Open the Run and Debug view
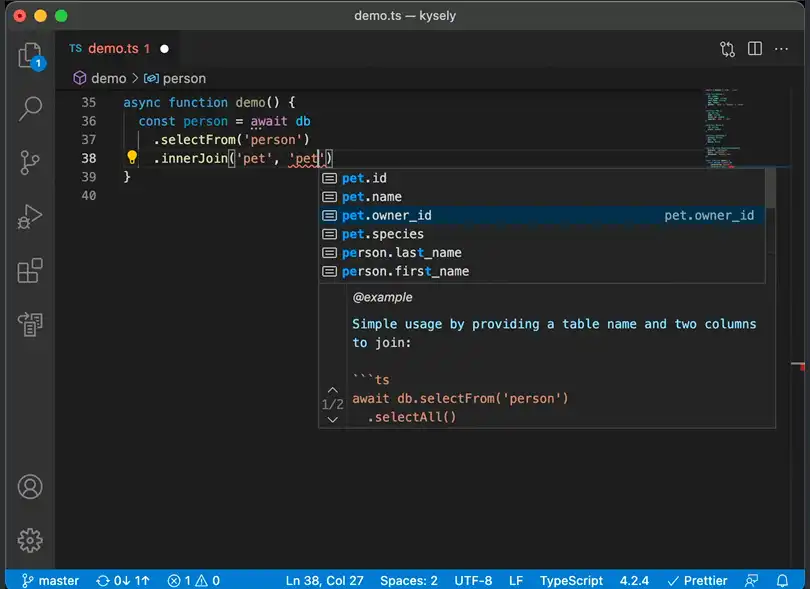This screenshot has height=589, width=810. (30, 216)
